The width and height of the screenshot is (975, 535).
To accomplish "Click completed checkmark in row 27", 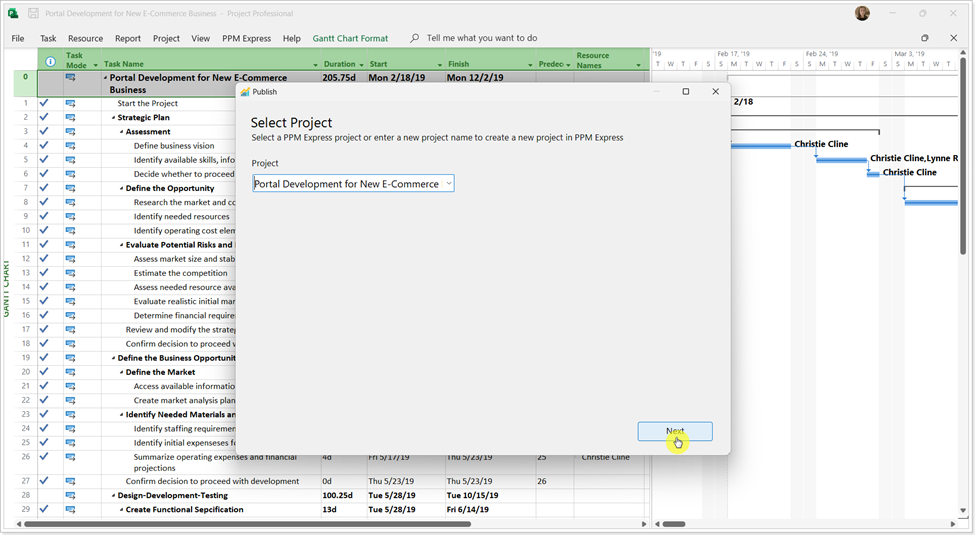I will pos(44,480).
